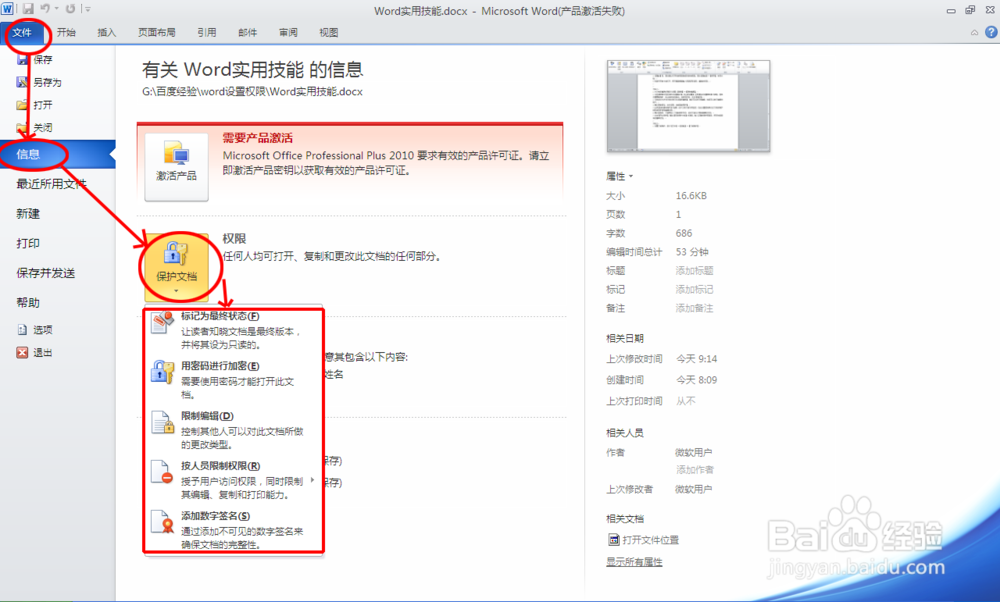
Task: Click 显示所有属性 link
Action: tap(634, 562)
